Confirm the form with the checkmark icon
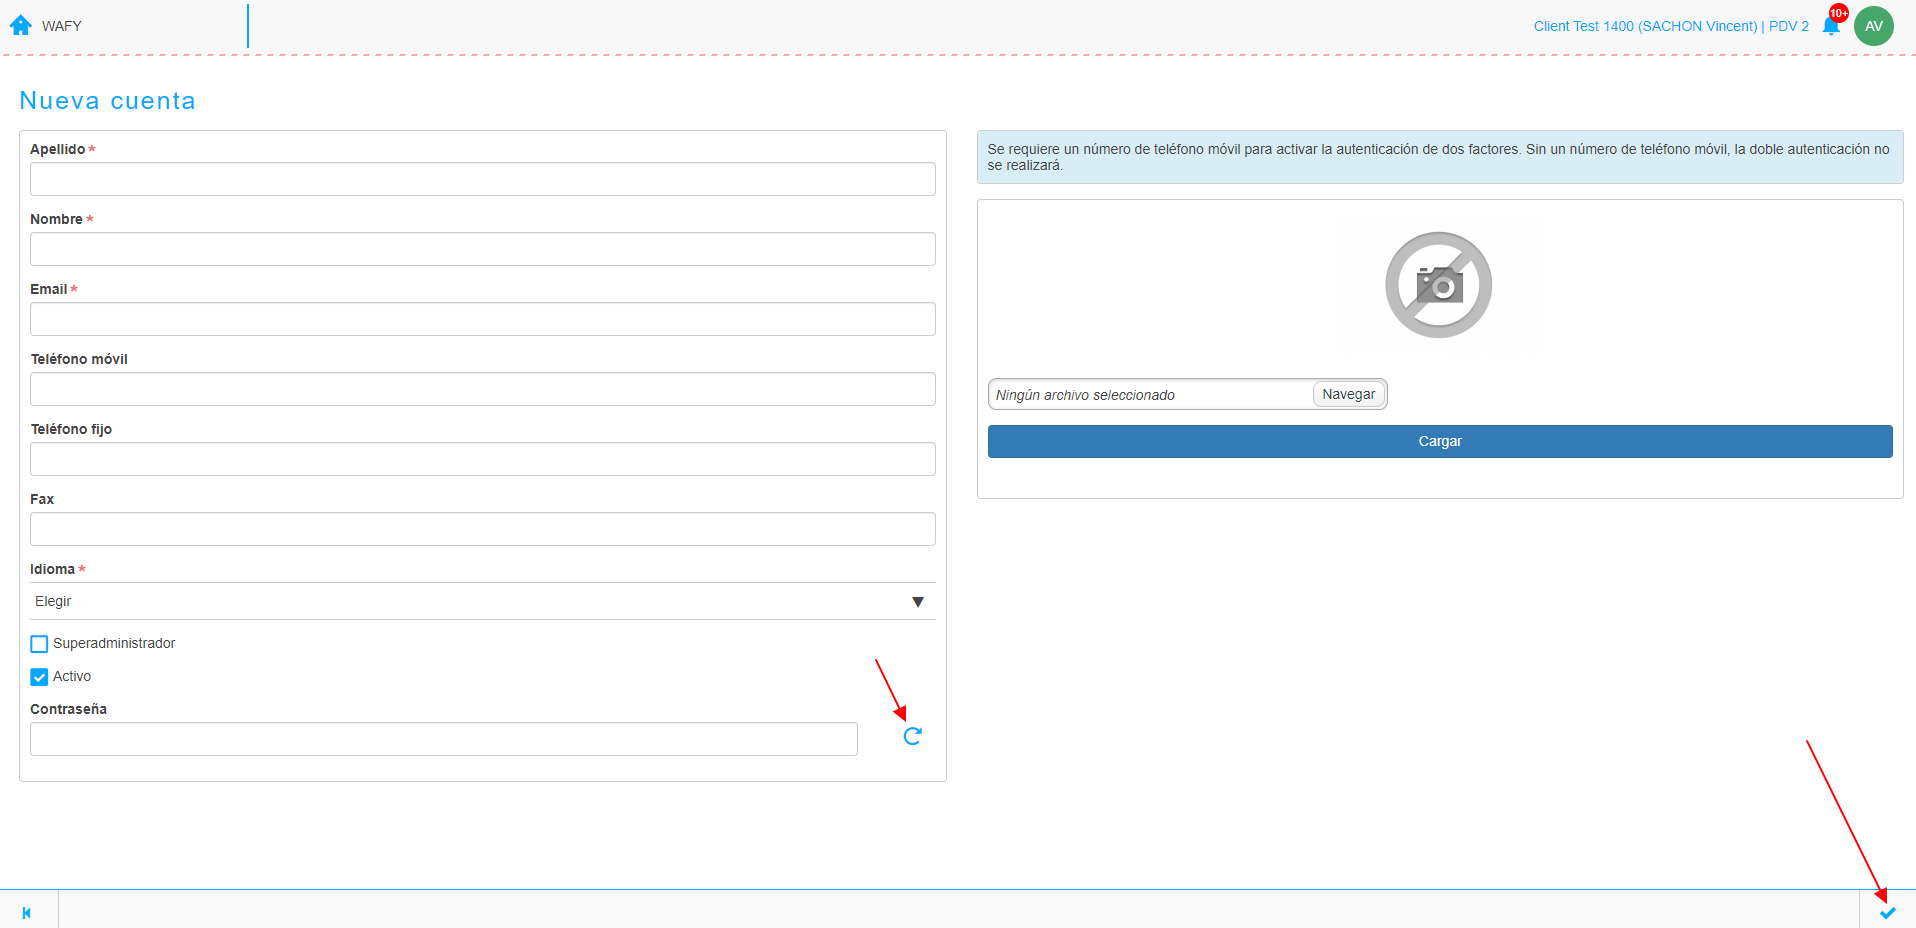The image size is (1916, 928). pyautogui.click(x=1887, y=912)
